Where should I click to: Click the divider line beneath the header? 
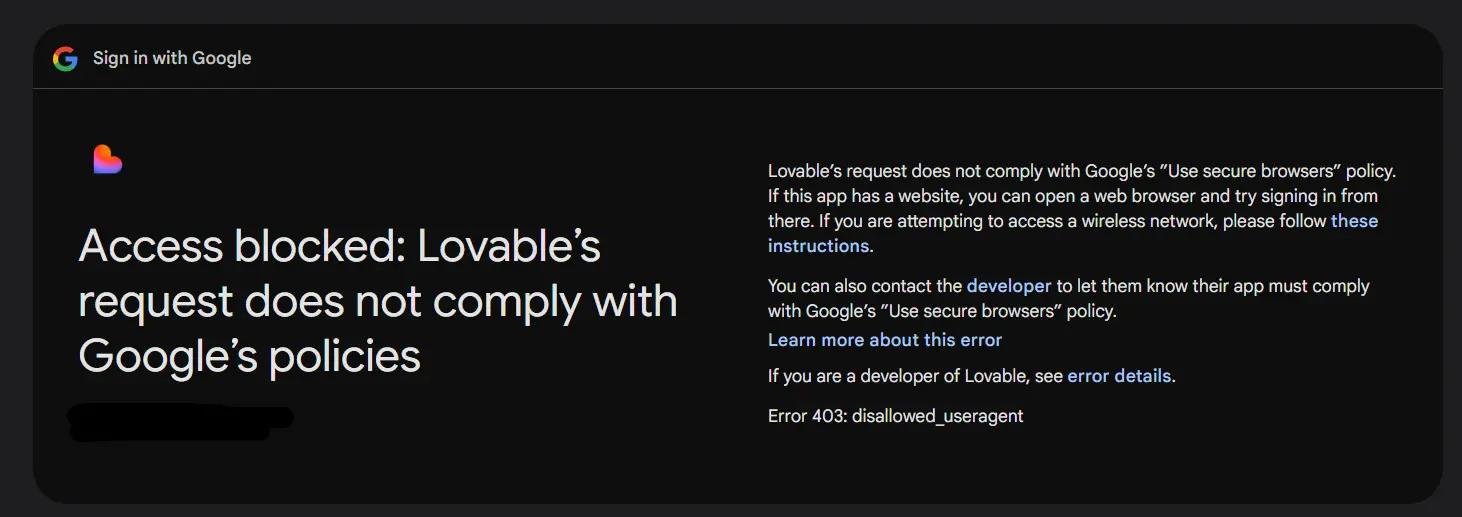pyautogui.click(x=738, y=88)
